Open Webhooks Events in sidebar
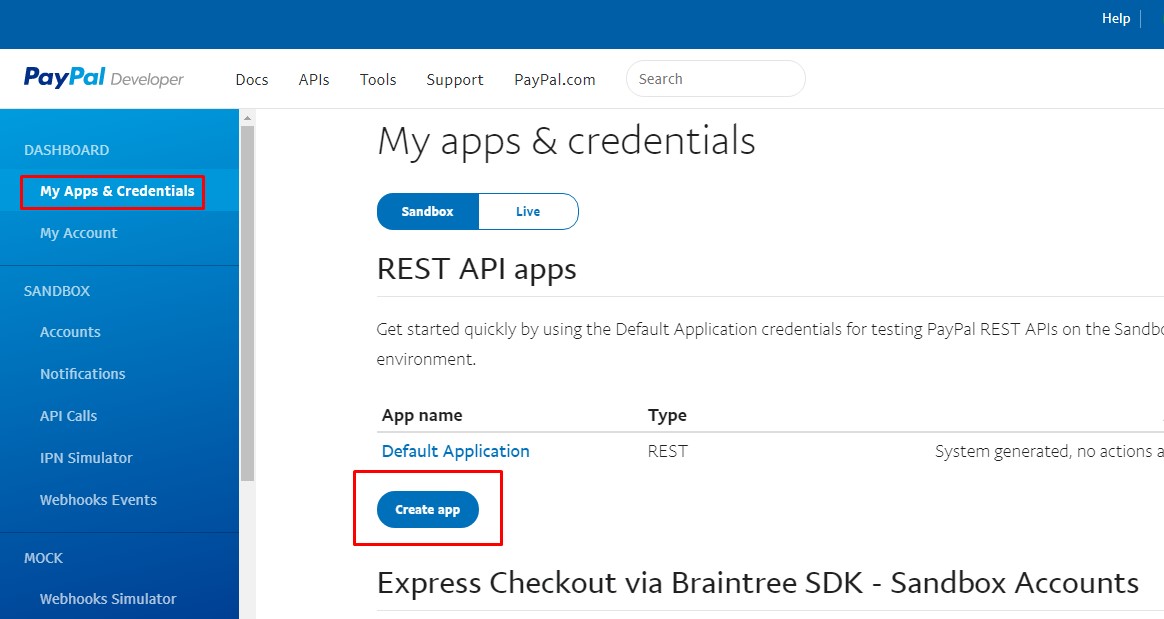This screenshot has height=619, width=1164. 98,500
